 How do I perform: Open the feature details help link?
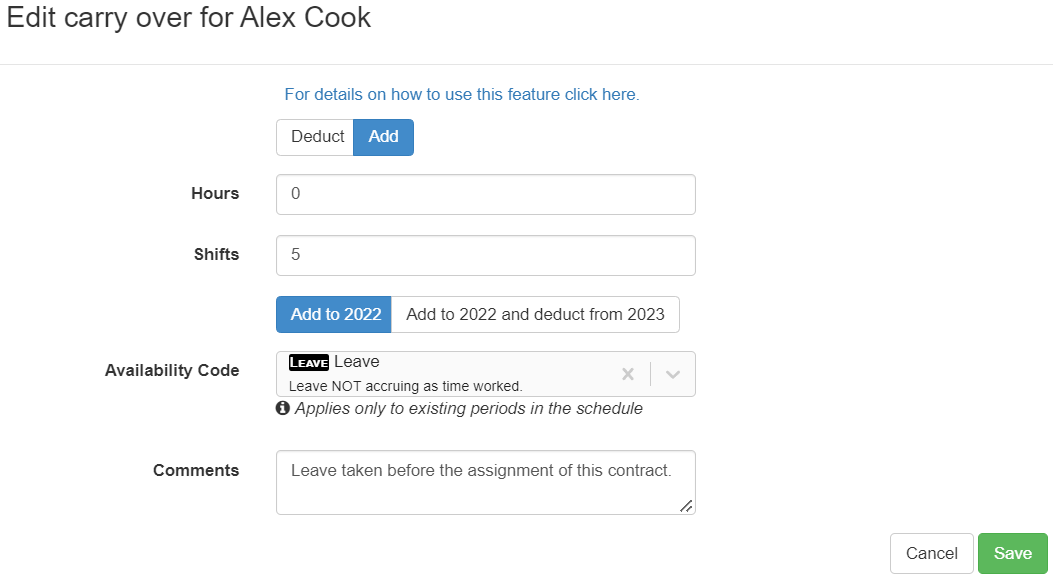tap(461, 94)
